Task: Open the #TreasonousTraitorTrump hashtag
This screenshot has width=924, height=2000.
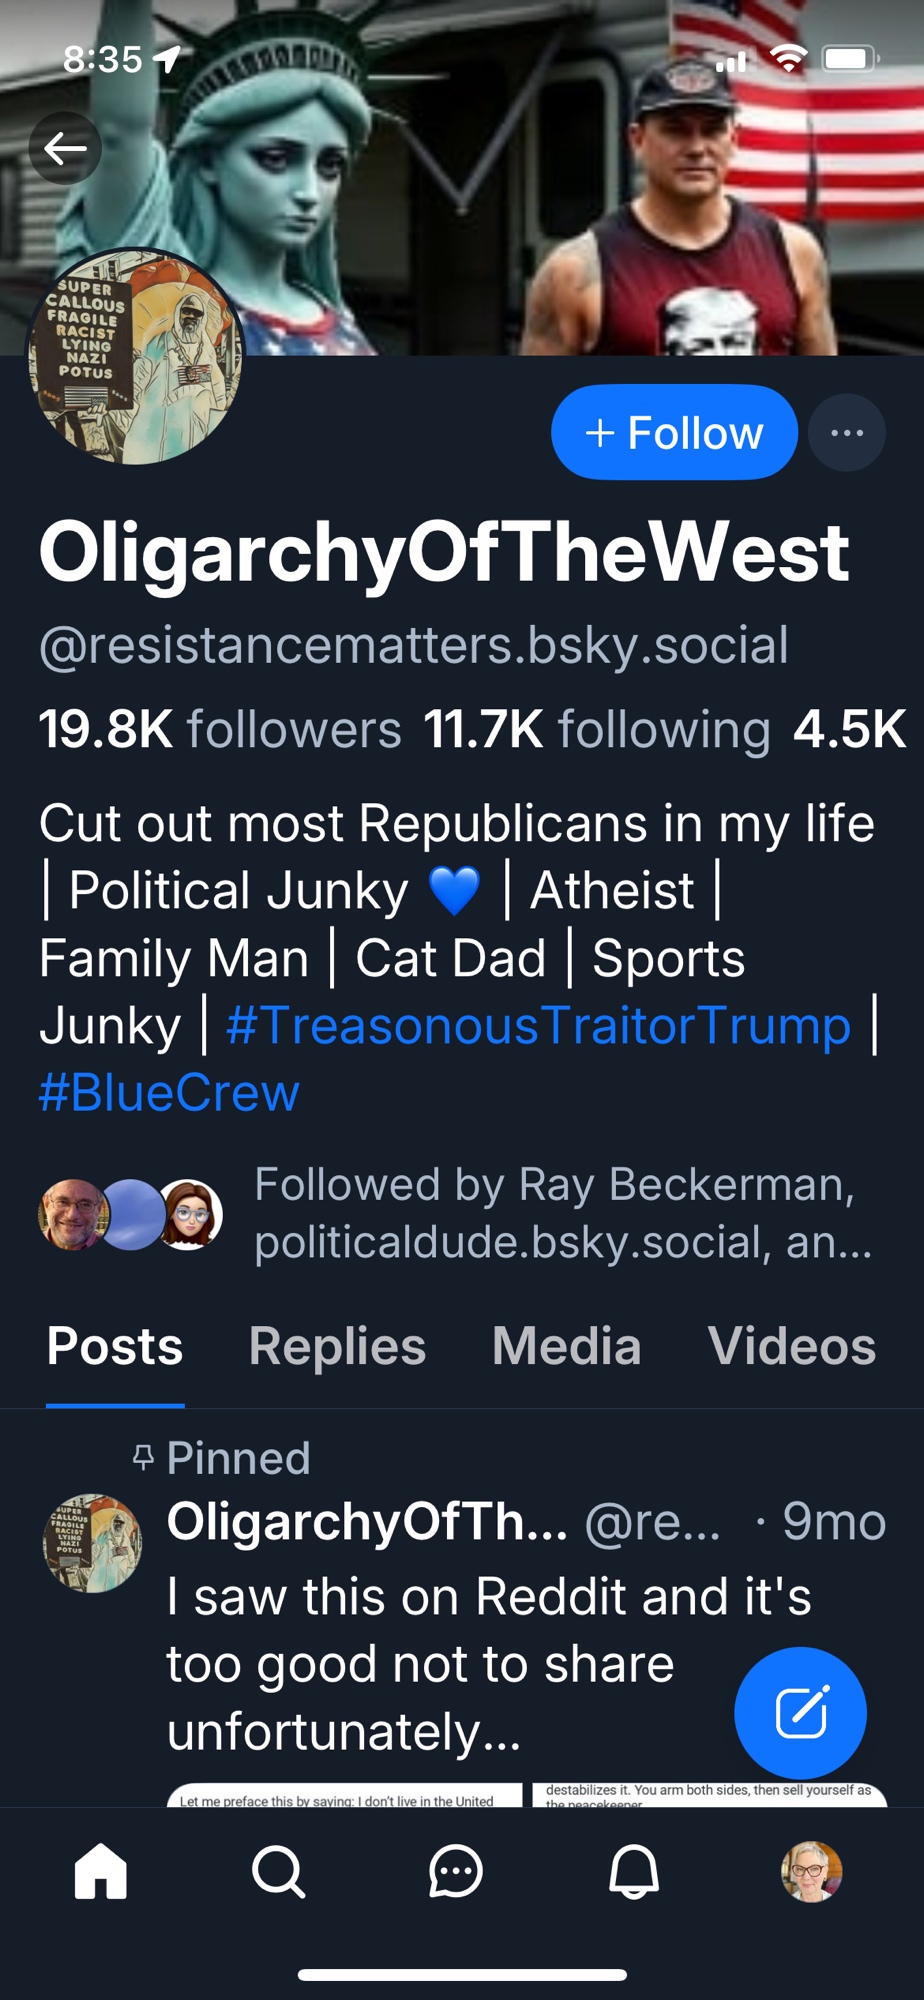Action: 538,1025
